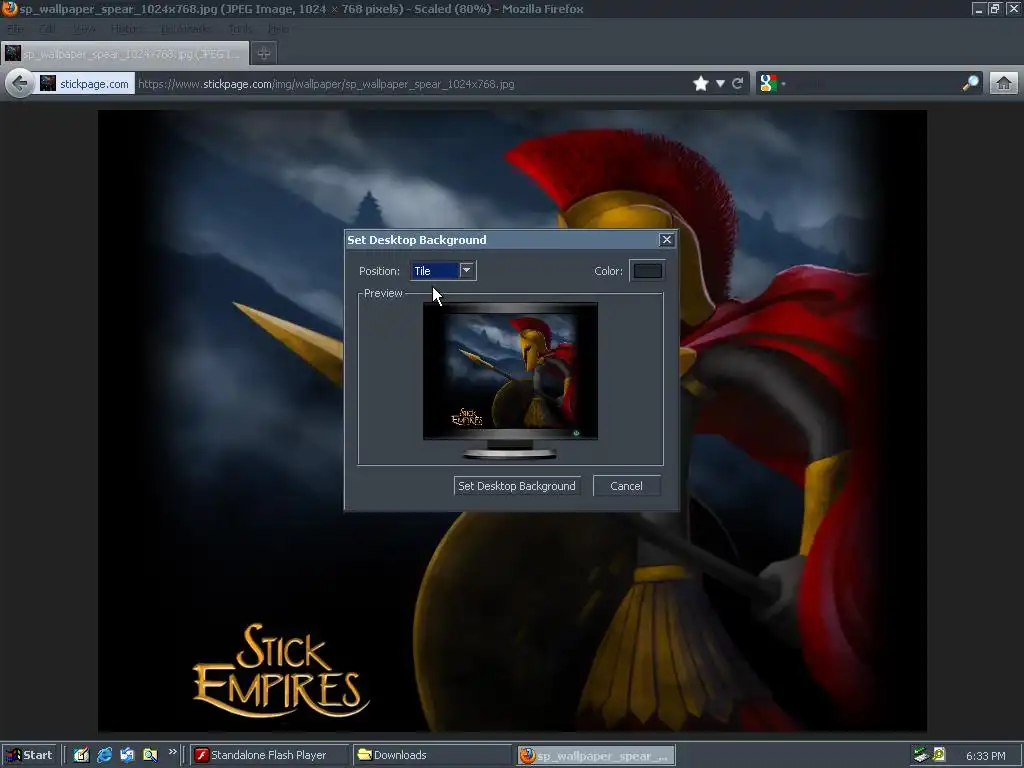Open the Windows Start menu
The image size is (1024, 768).
(29, 755)
